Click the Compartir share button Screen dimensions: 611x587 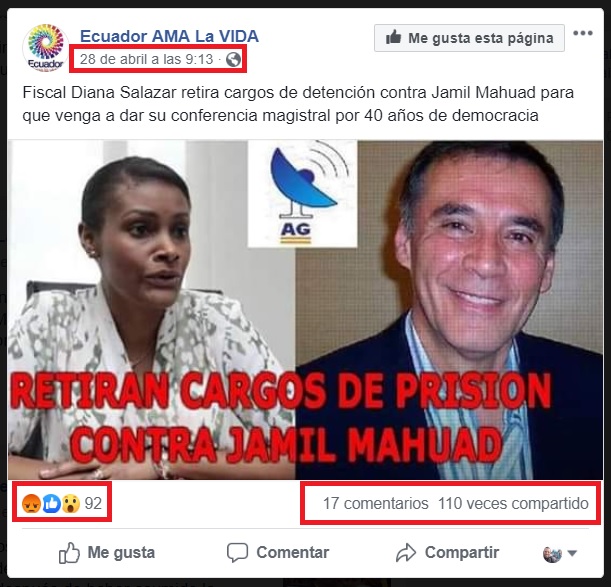point(447,552)
